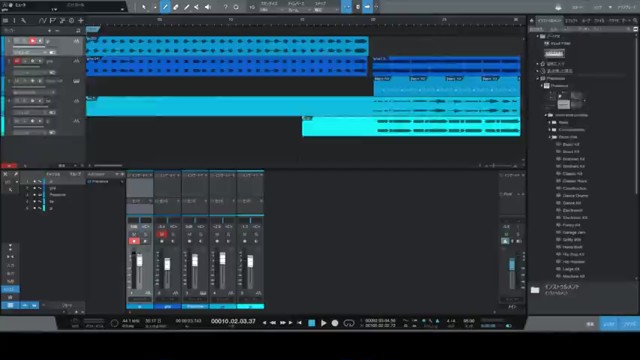Click the active Instruments button in mixer sidebar
Viewport: 640px width, 360px height.
(x=10, y=289)
